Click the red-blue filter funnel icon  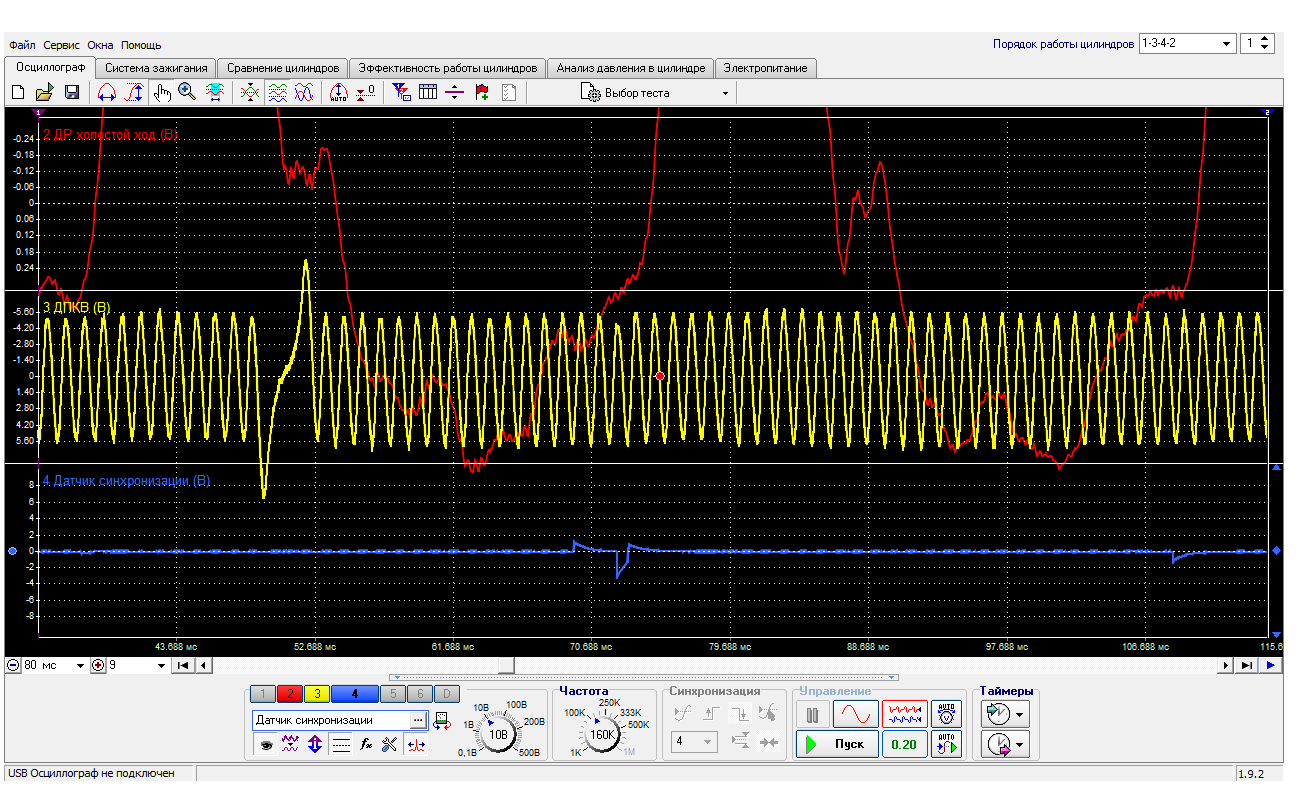click(x=401, y=93)
